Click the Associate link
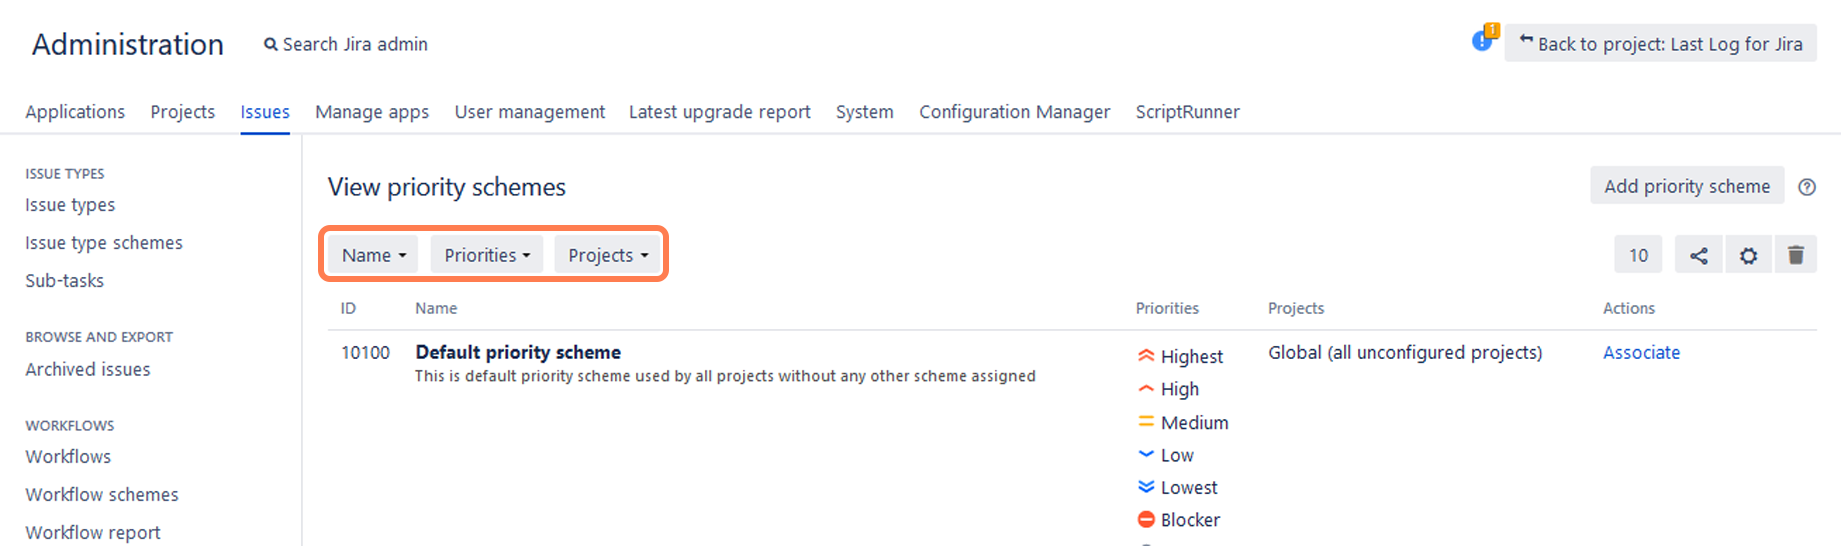The height and width of the screenshot is (546, 1841). pos(1641,353)
